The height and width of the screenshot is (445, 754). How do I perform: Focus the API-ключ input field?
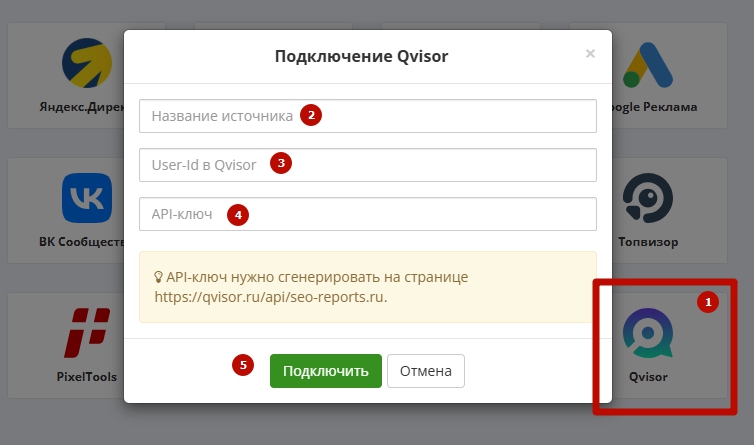[368, 214]
